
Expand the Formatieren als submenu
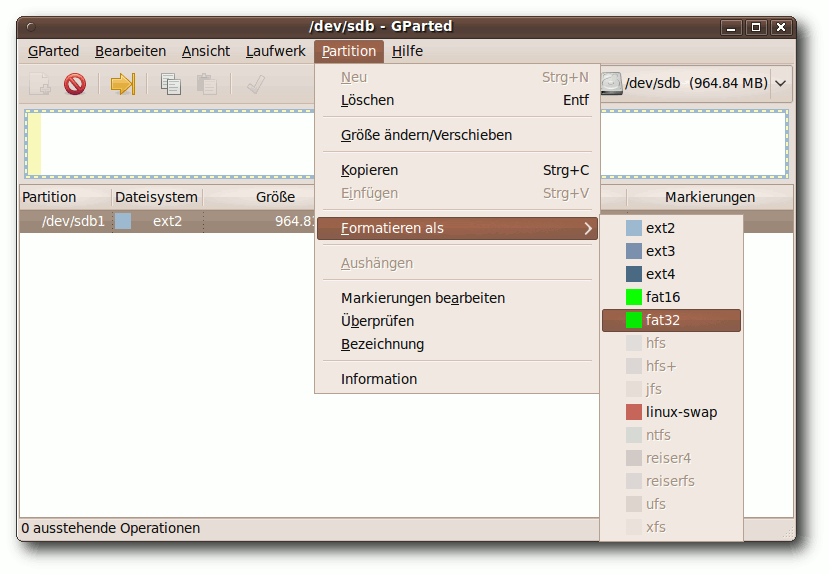pyautogui.click(x=457, y=228)
